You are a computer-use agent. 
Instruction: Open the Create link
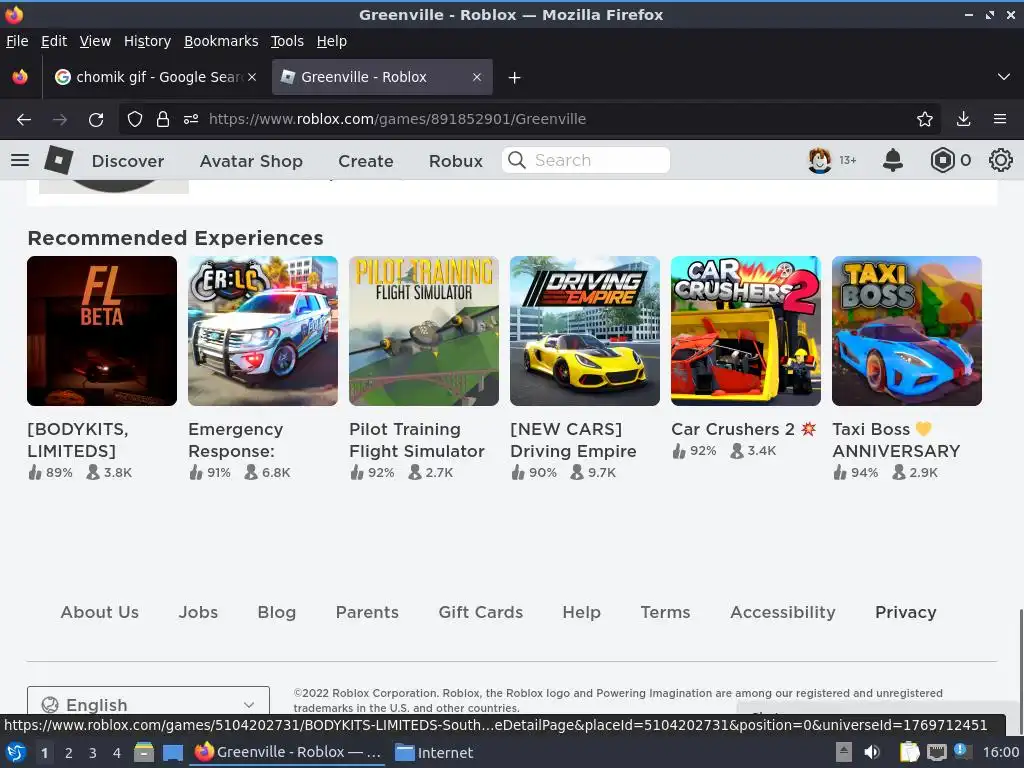point(366,161)
